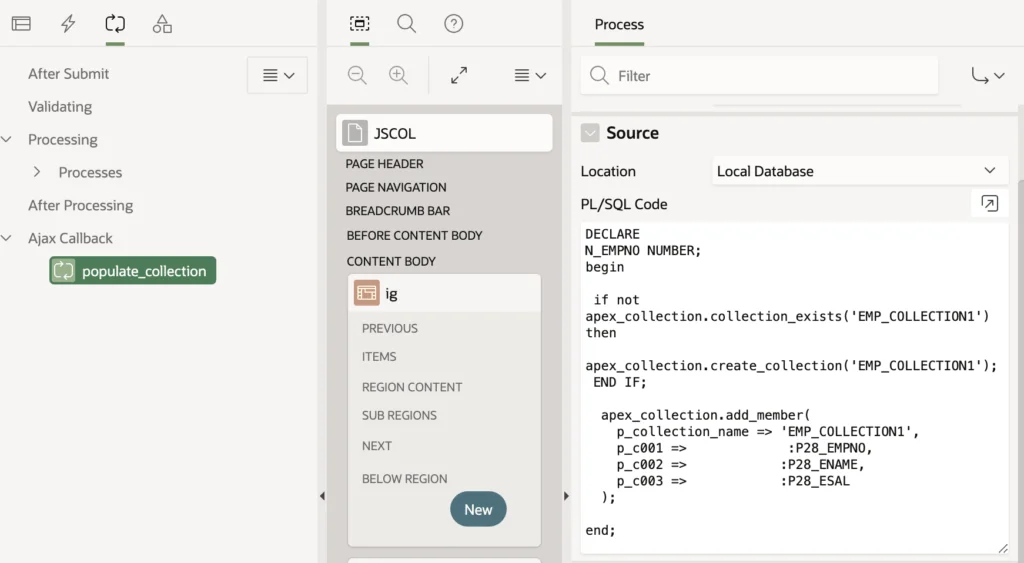The height and width of the screenshot is (563, 1024).
Task: Open the Location dropdown
Action: [860, 171]
